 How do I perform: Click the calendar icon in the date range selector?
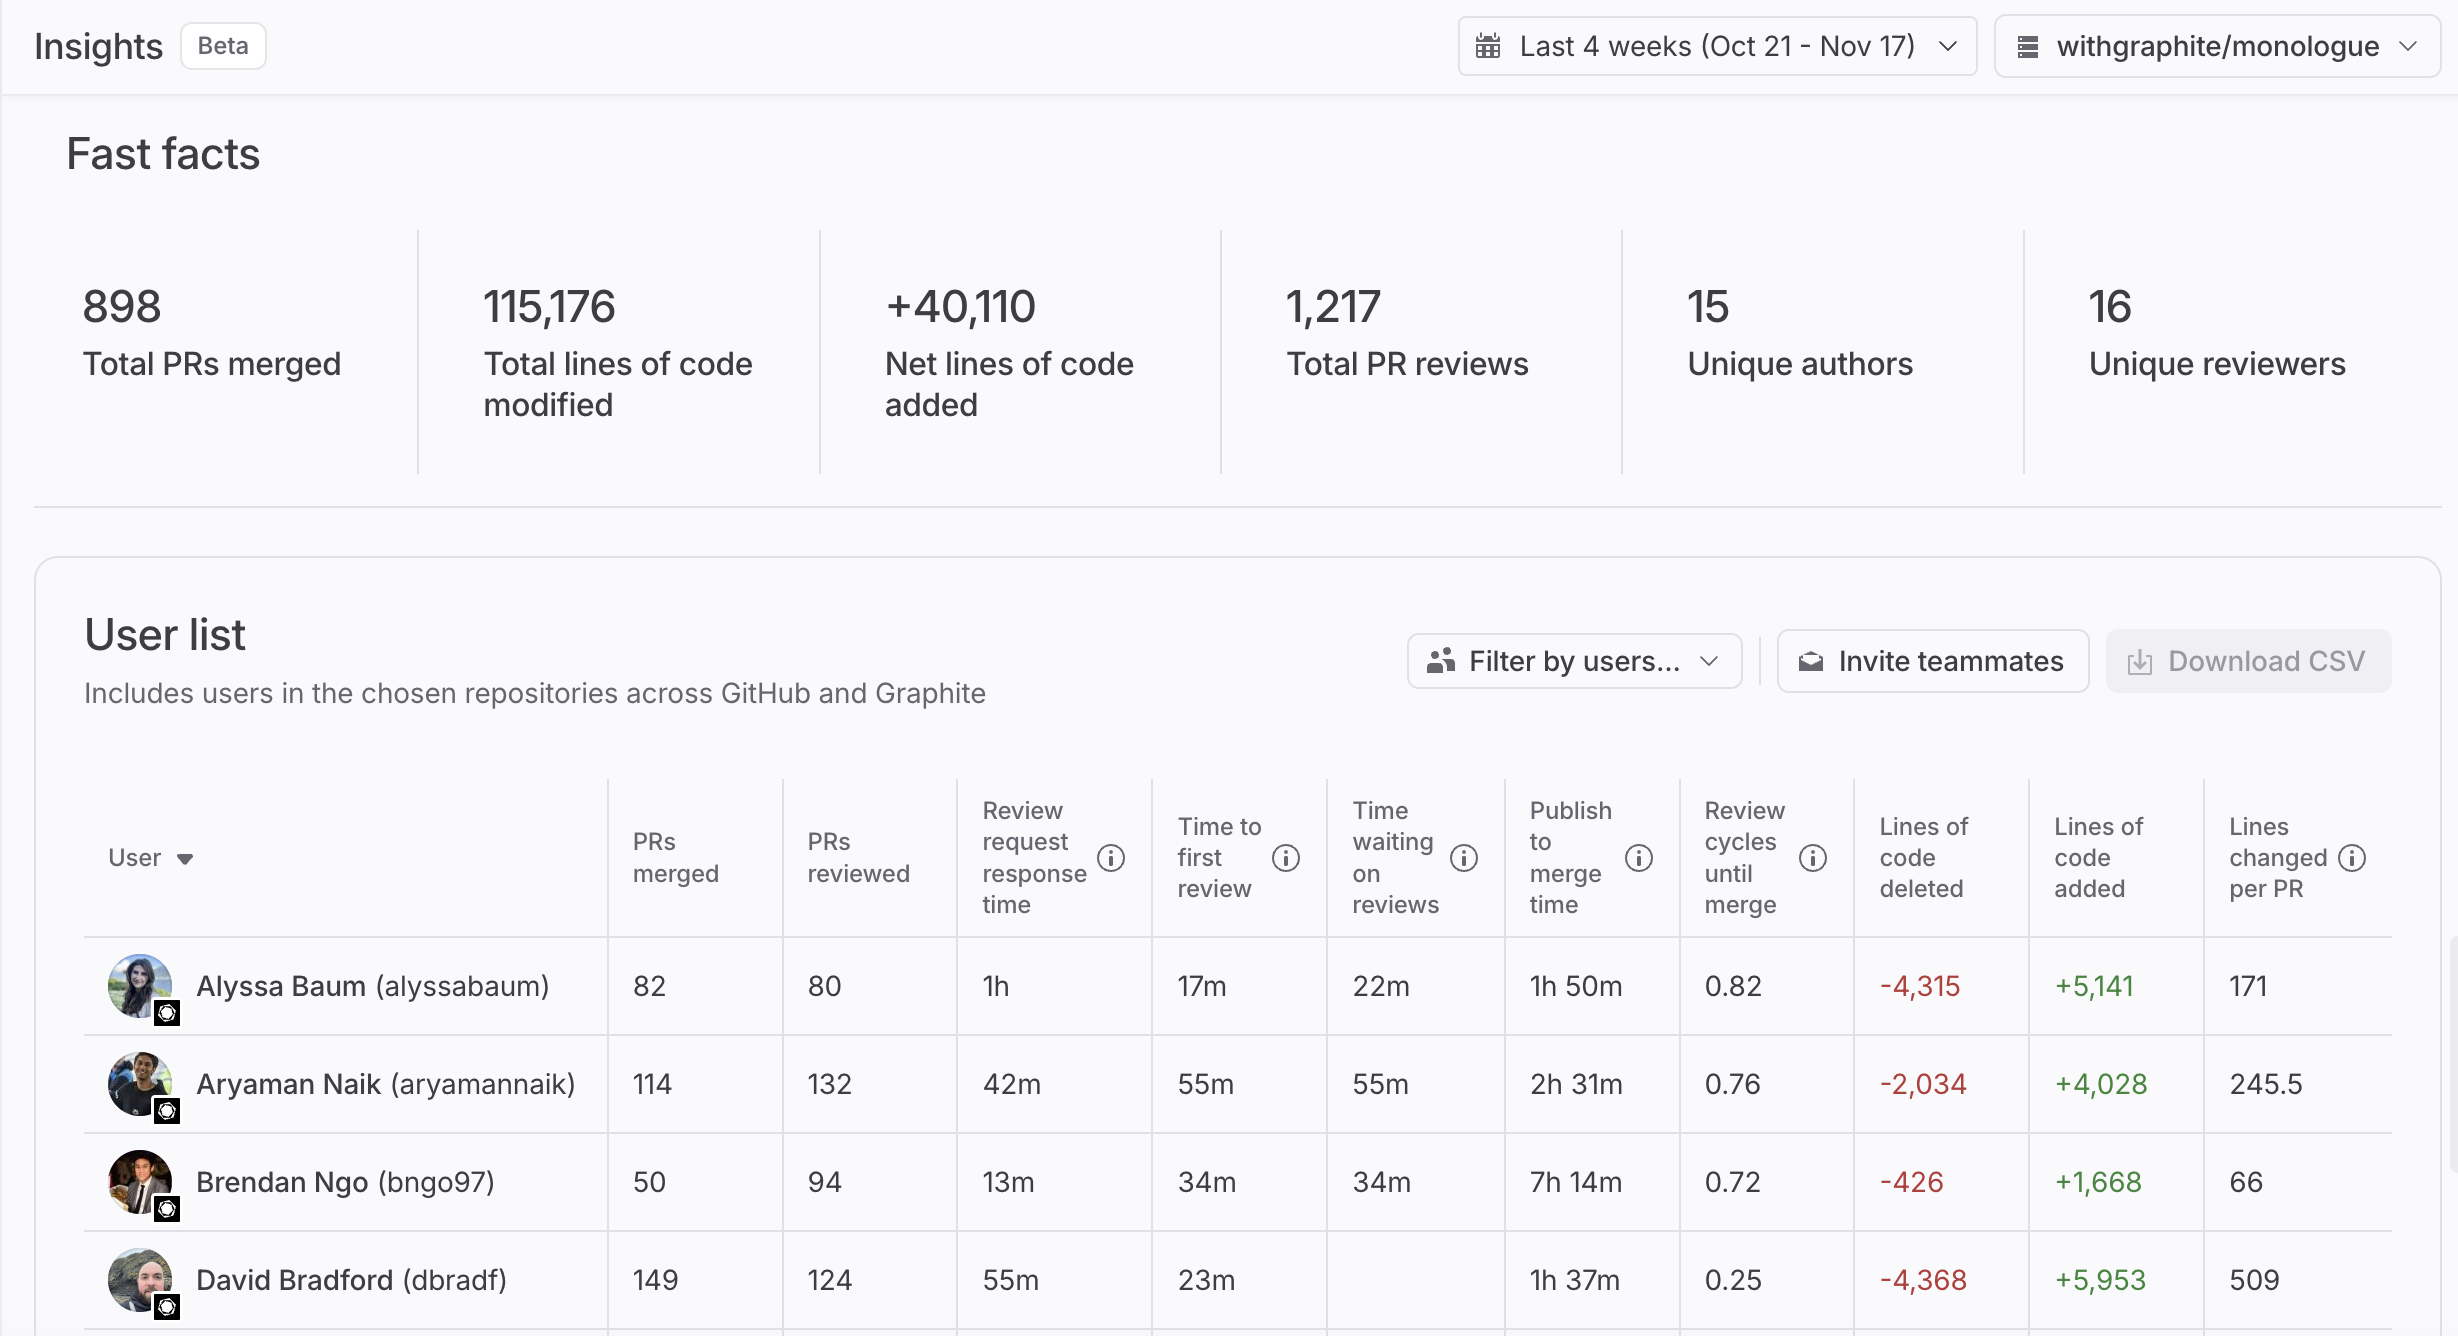[1491, 45]
